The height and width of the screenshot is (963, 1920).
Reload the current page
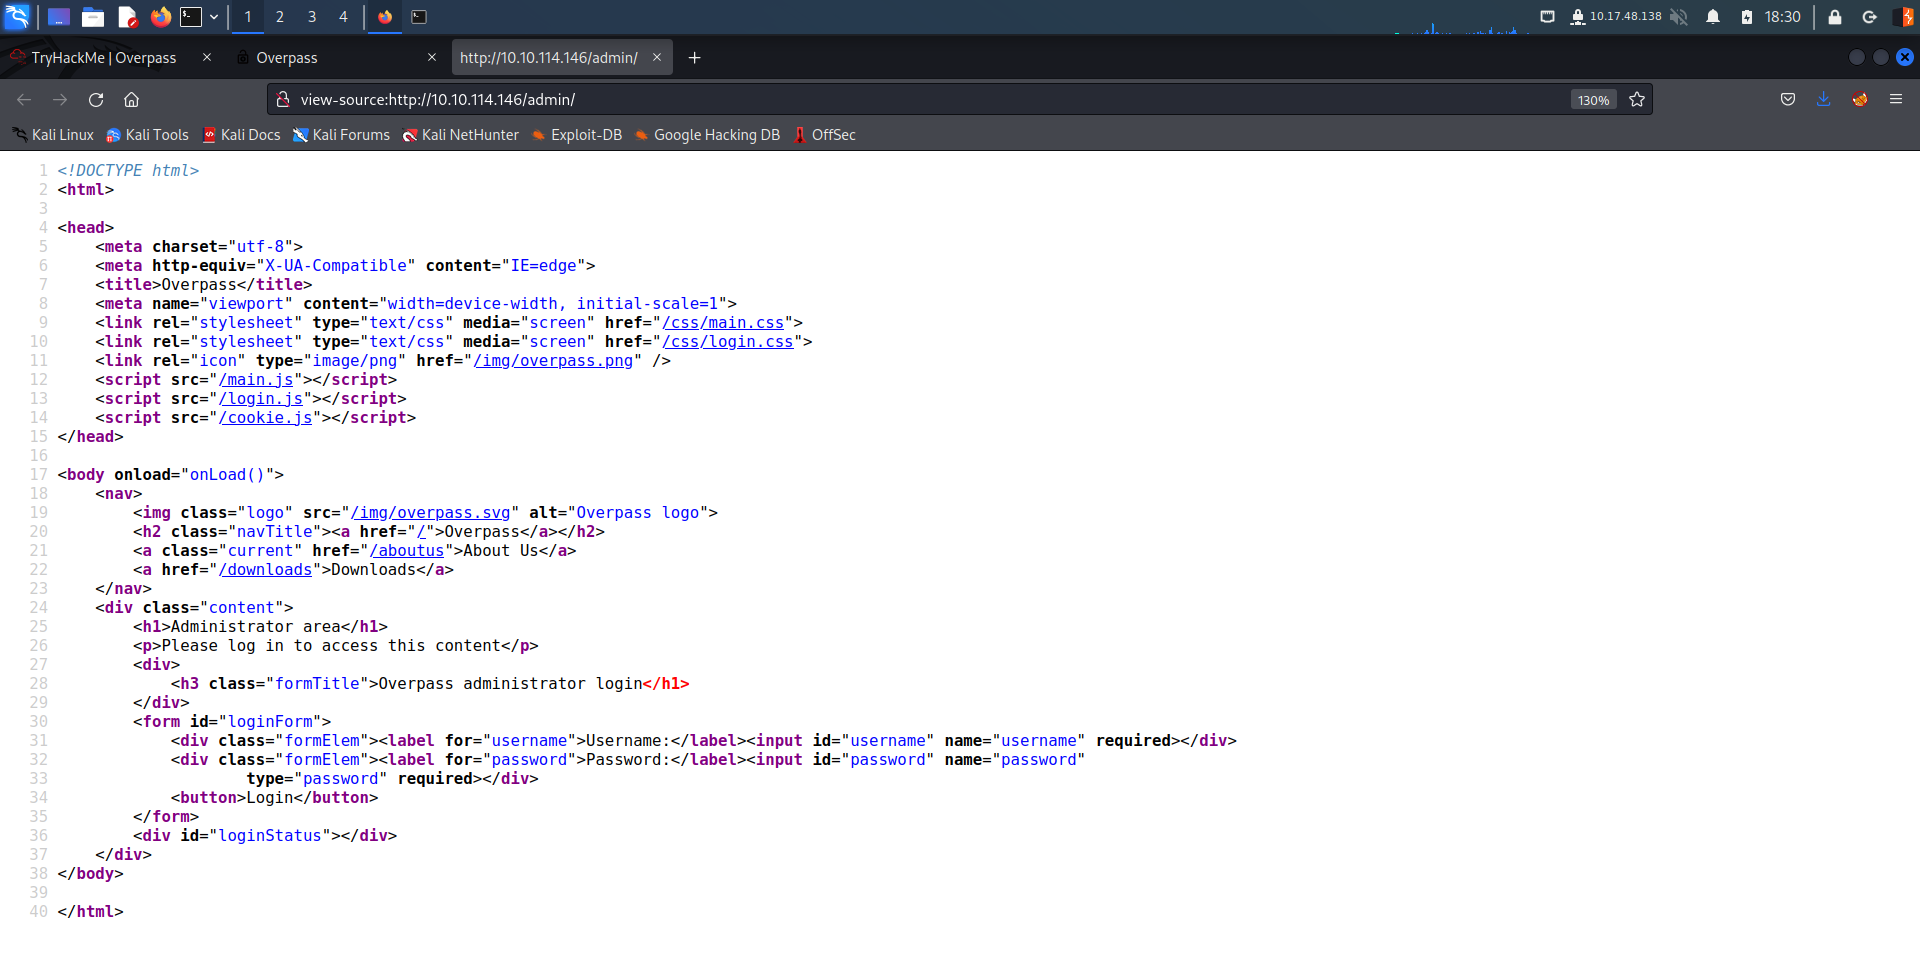96,99
